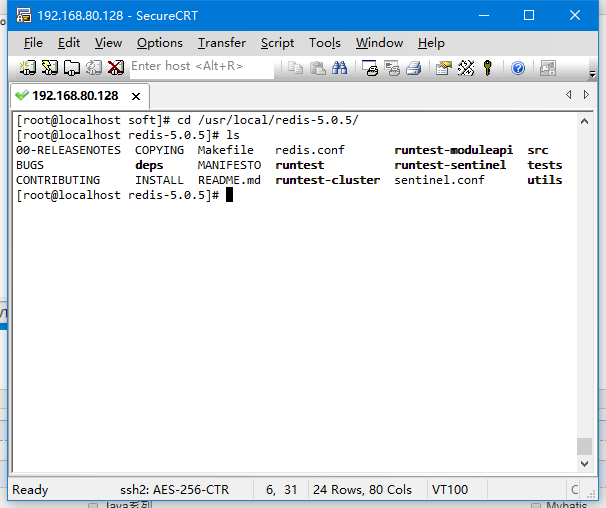This screenshot has height=508, width=606.
Task: Click the sentinel.conf file name
Action: (439, 180)
